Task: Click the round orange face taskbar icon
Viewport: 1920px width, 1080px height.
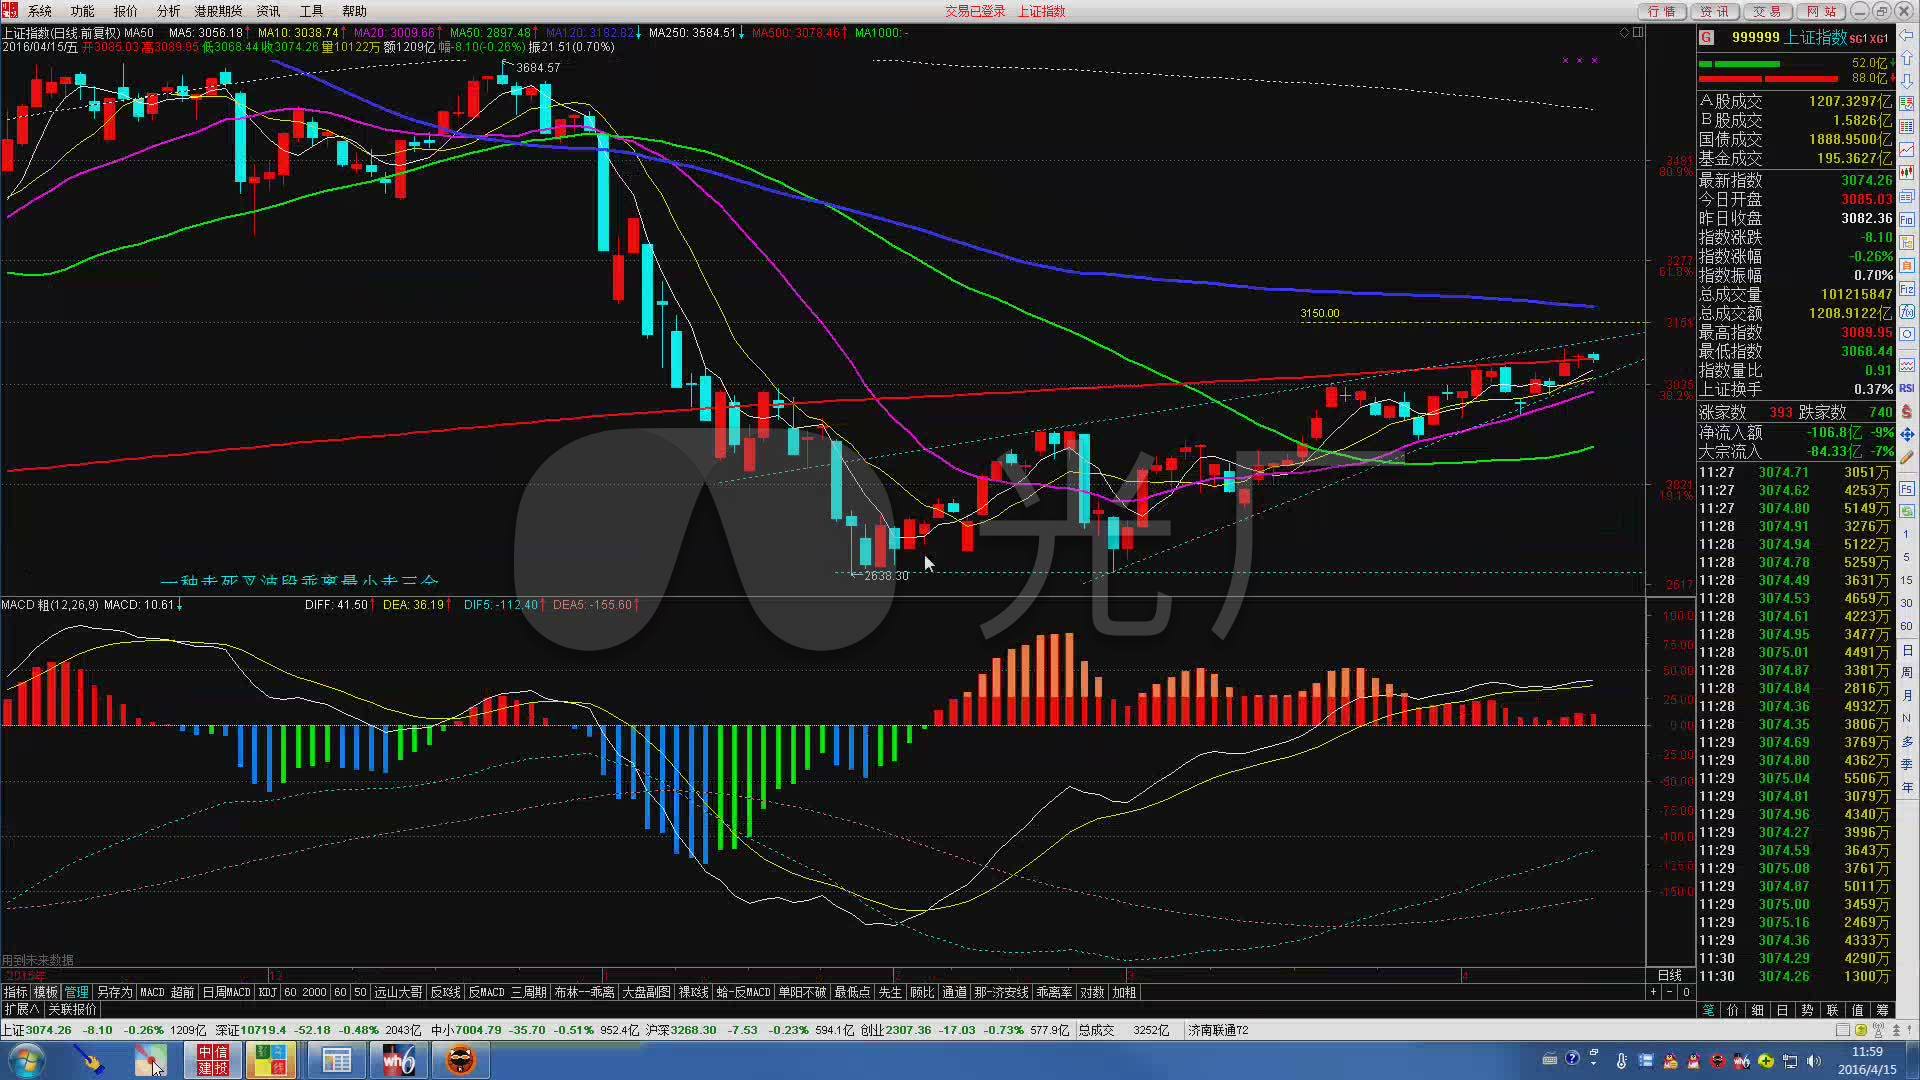Action: (x=460, y=1060)
